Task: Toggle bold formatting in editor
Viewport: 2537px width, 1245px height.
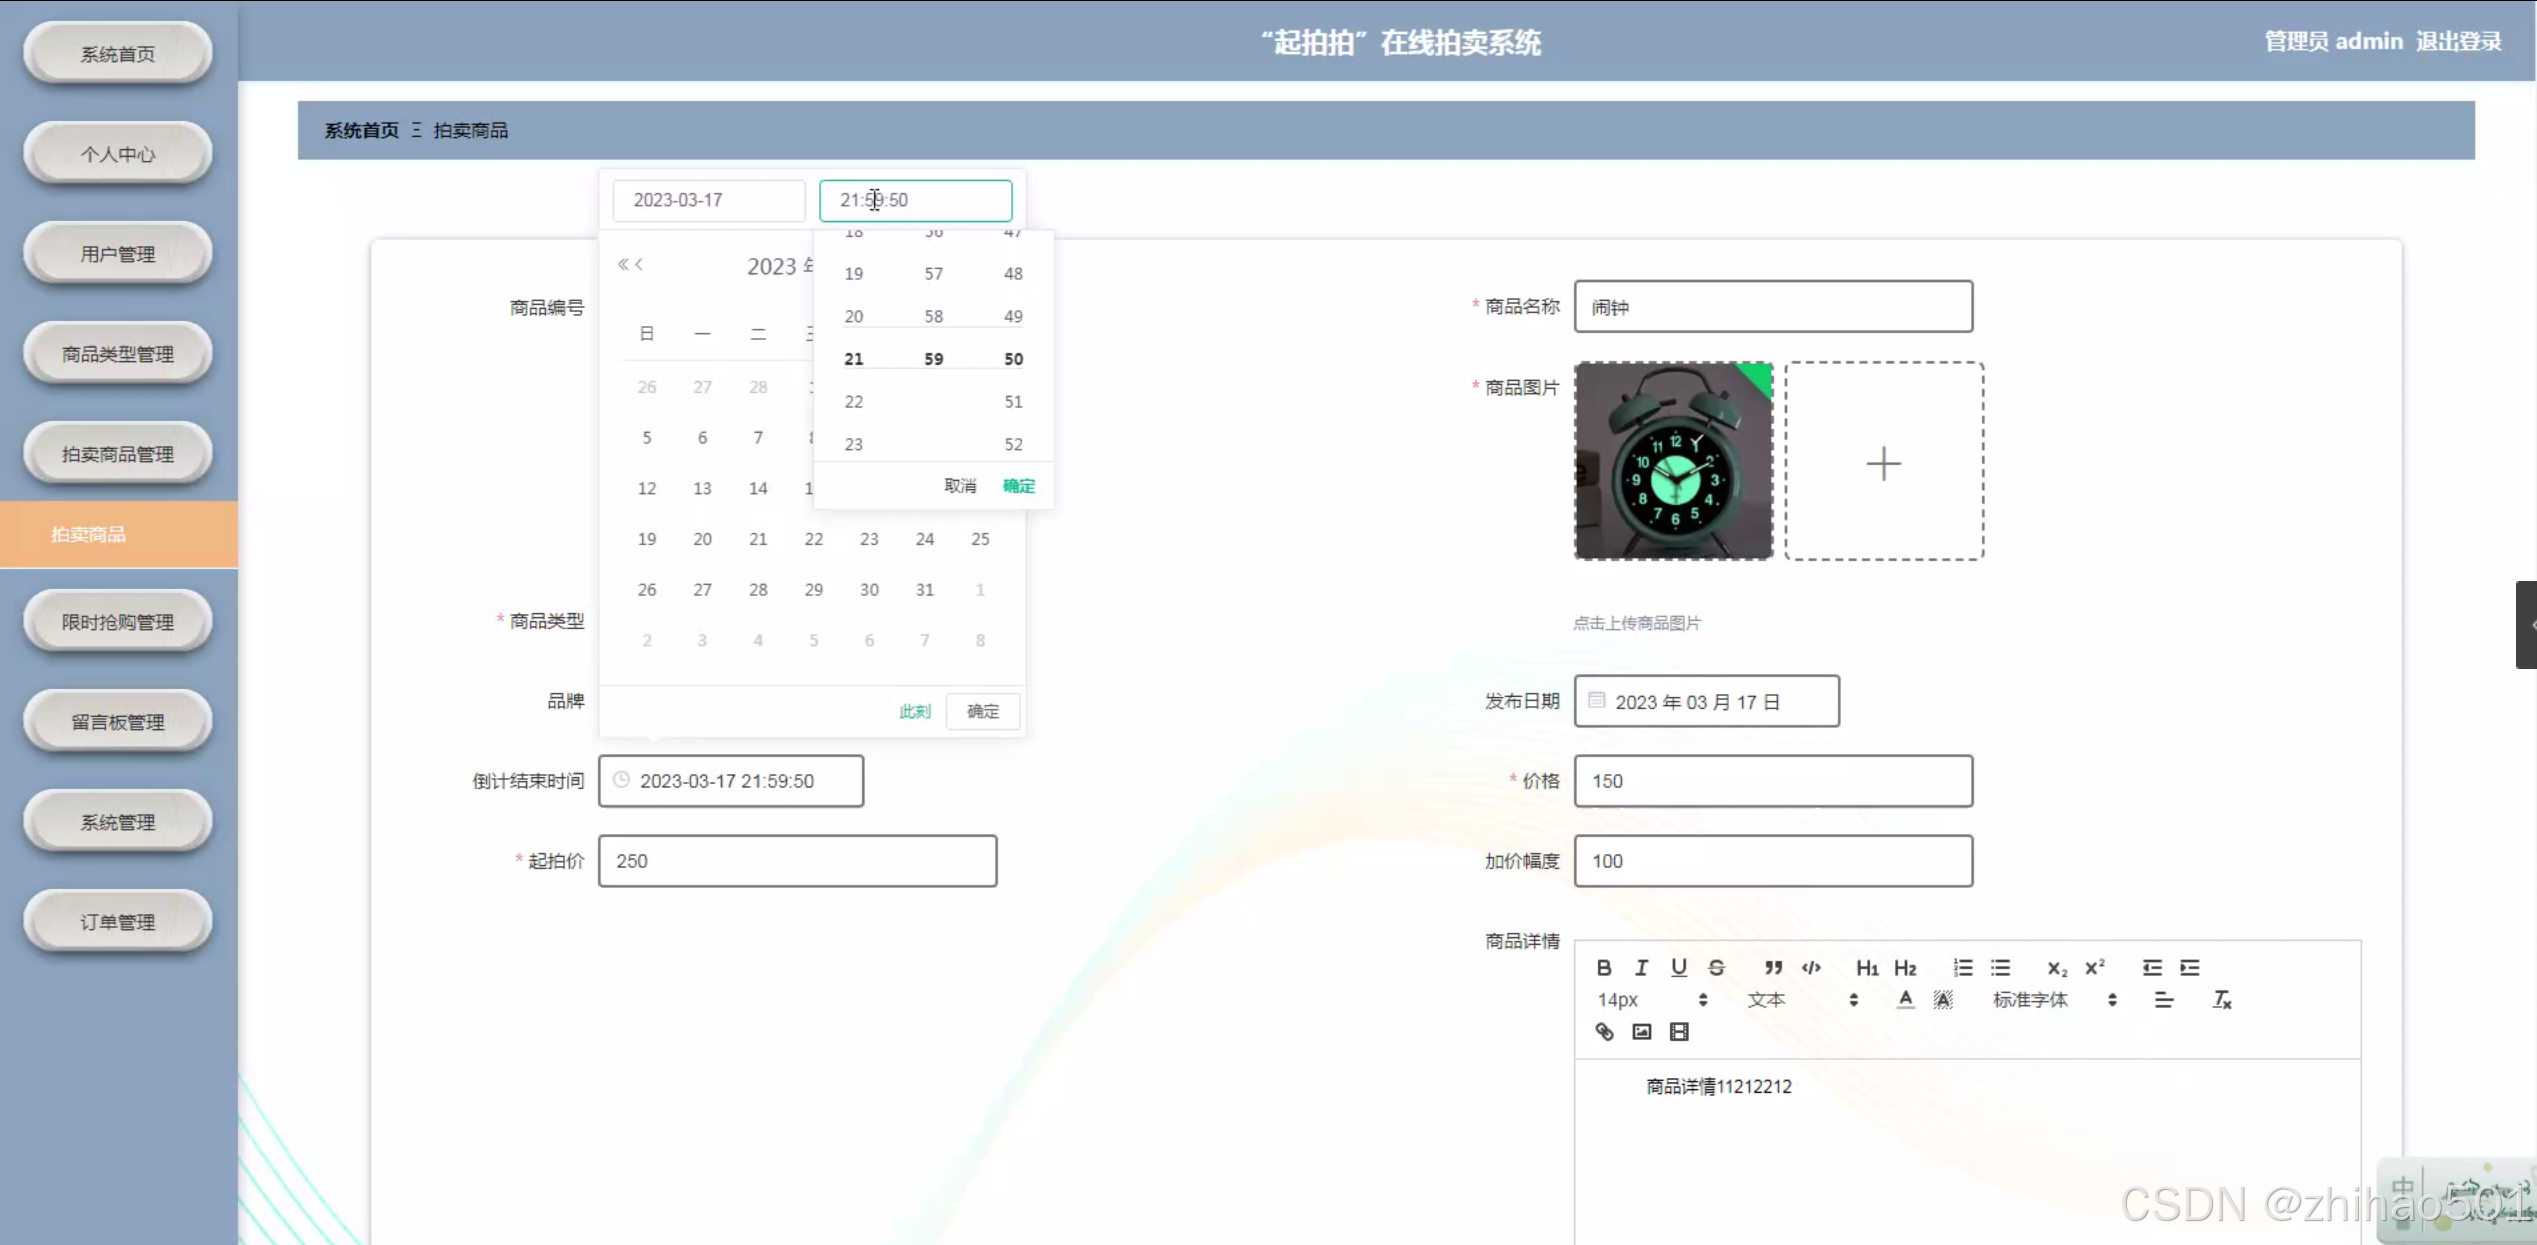Action: tap(1603, 967)
